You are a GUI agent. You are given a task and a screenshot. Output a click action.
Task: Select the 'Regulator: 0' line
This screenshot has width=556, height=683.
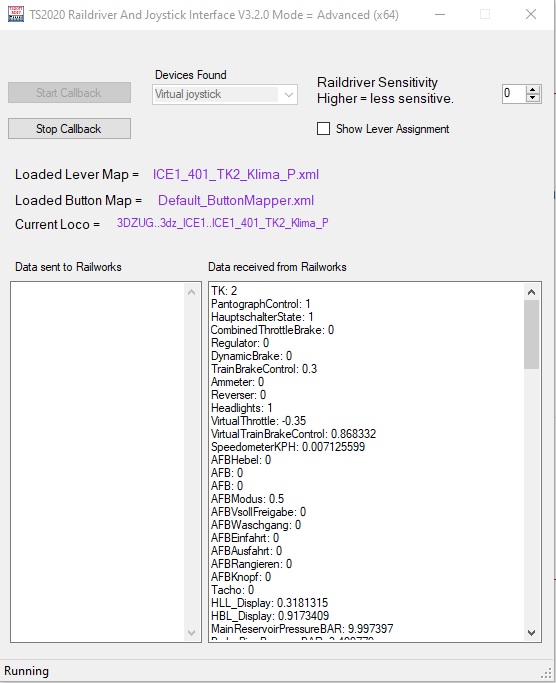(x=240, y=343)
